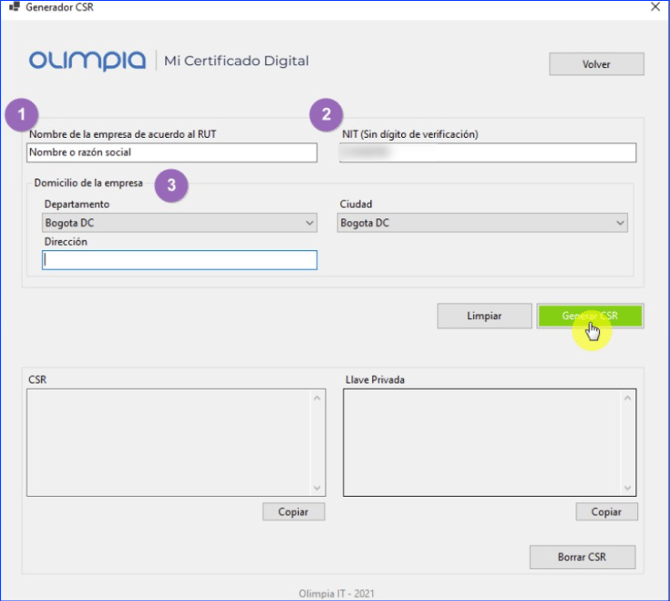Click inside the Llave Privada text area
The image size is (670, 601).
coord(482,442)
